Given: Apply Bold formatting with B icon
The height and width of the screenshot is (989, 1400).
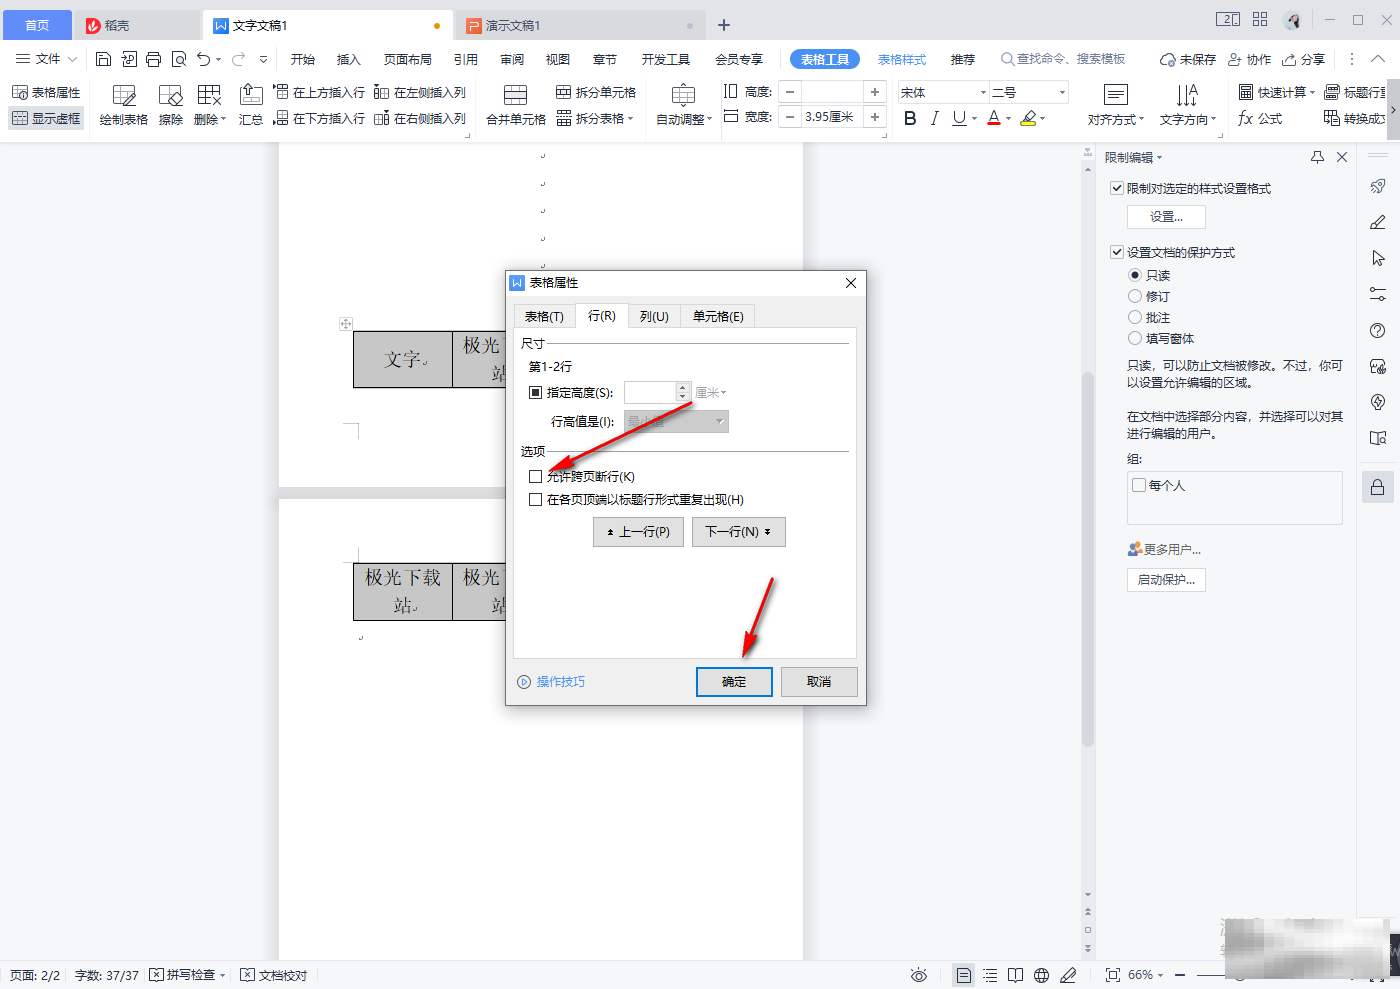Looking at the screenshot, I should pyautogui.click(x=910, y=118).
